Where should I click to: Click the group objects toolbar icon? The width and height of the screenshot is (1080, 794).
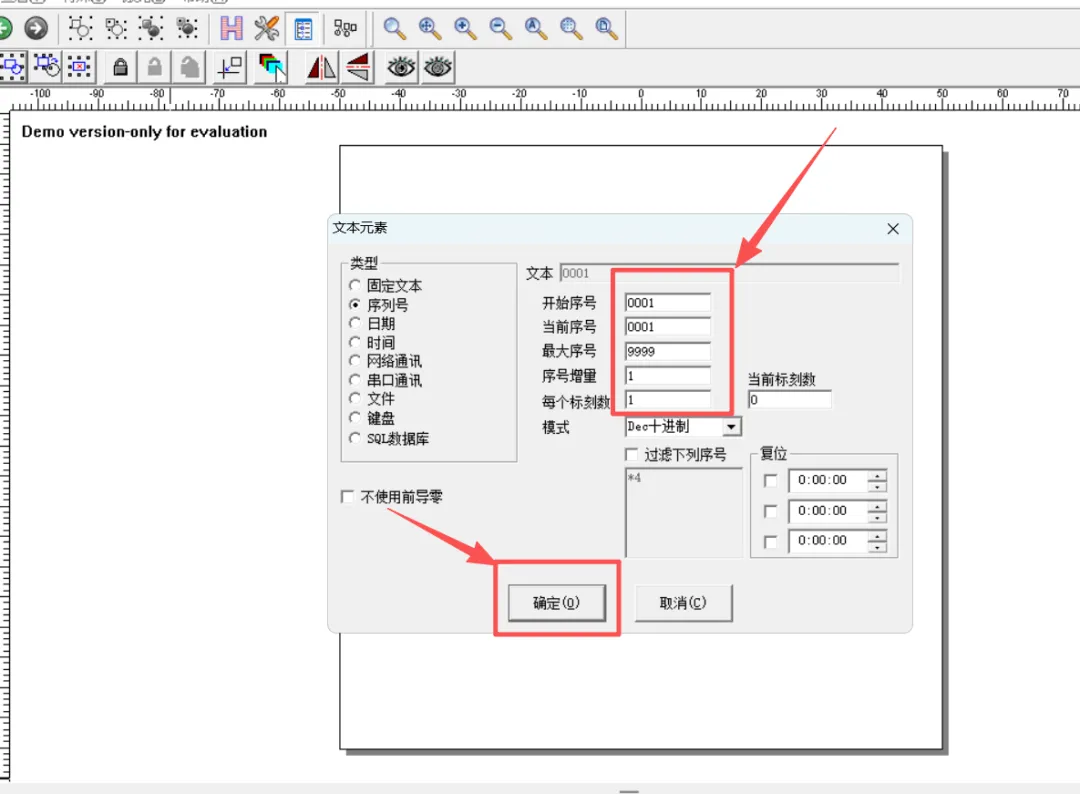(80, 28)
